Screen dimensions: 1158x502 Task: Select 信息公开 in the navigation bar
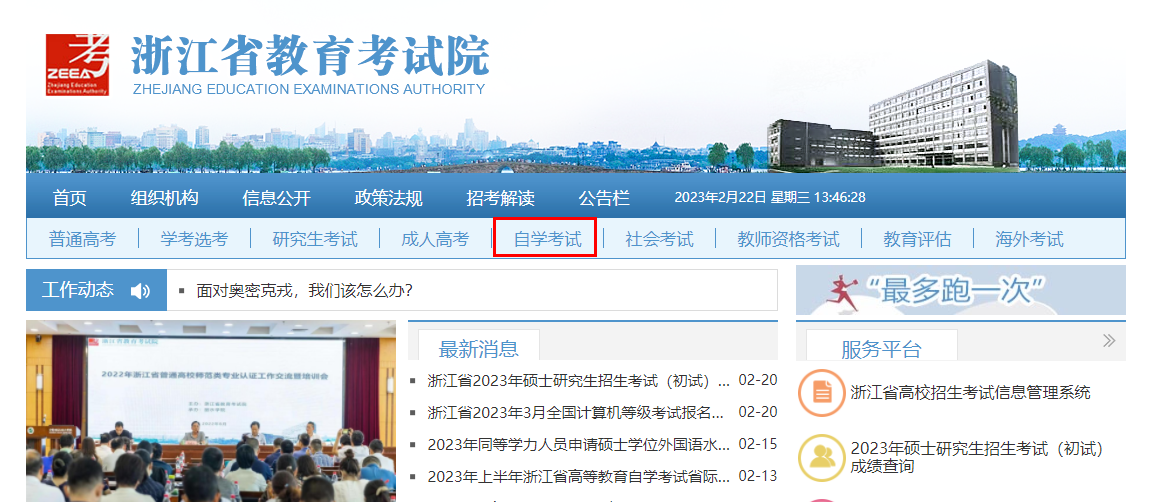click(x=276, y=198)
